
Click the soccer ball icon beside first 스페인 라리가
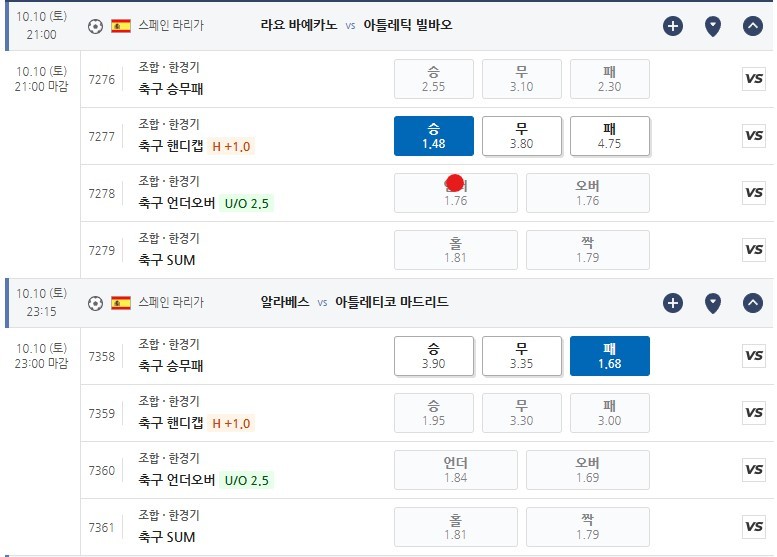coord(95,26)
